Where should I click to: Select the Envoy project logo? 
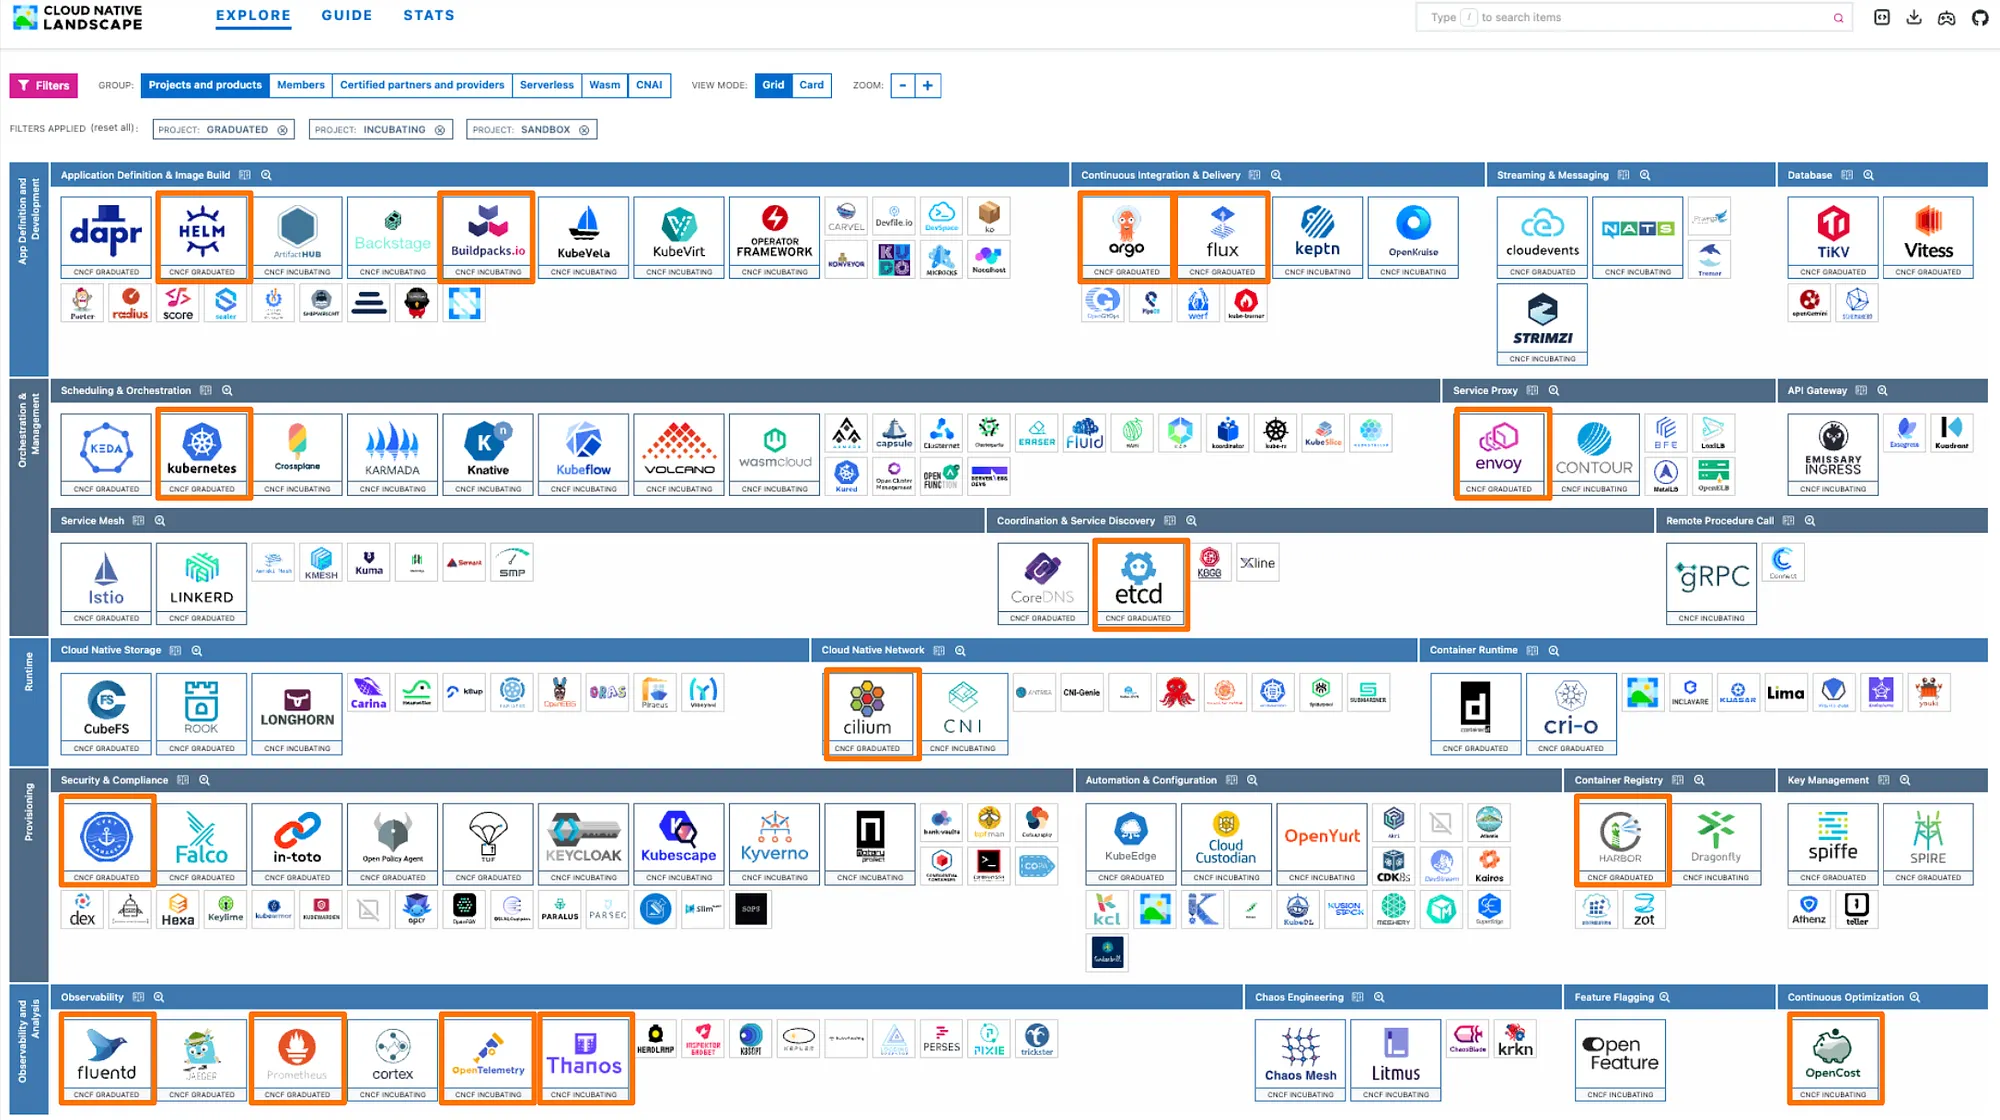[1498, 454]
